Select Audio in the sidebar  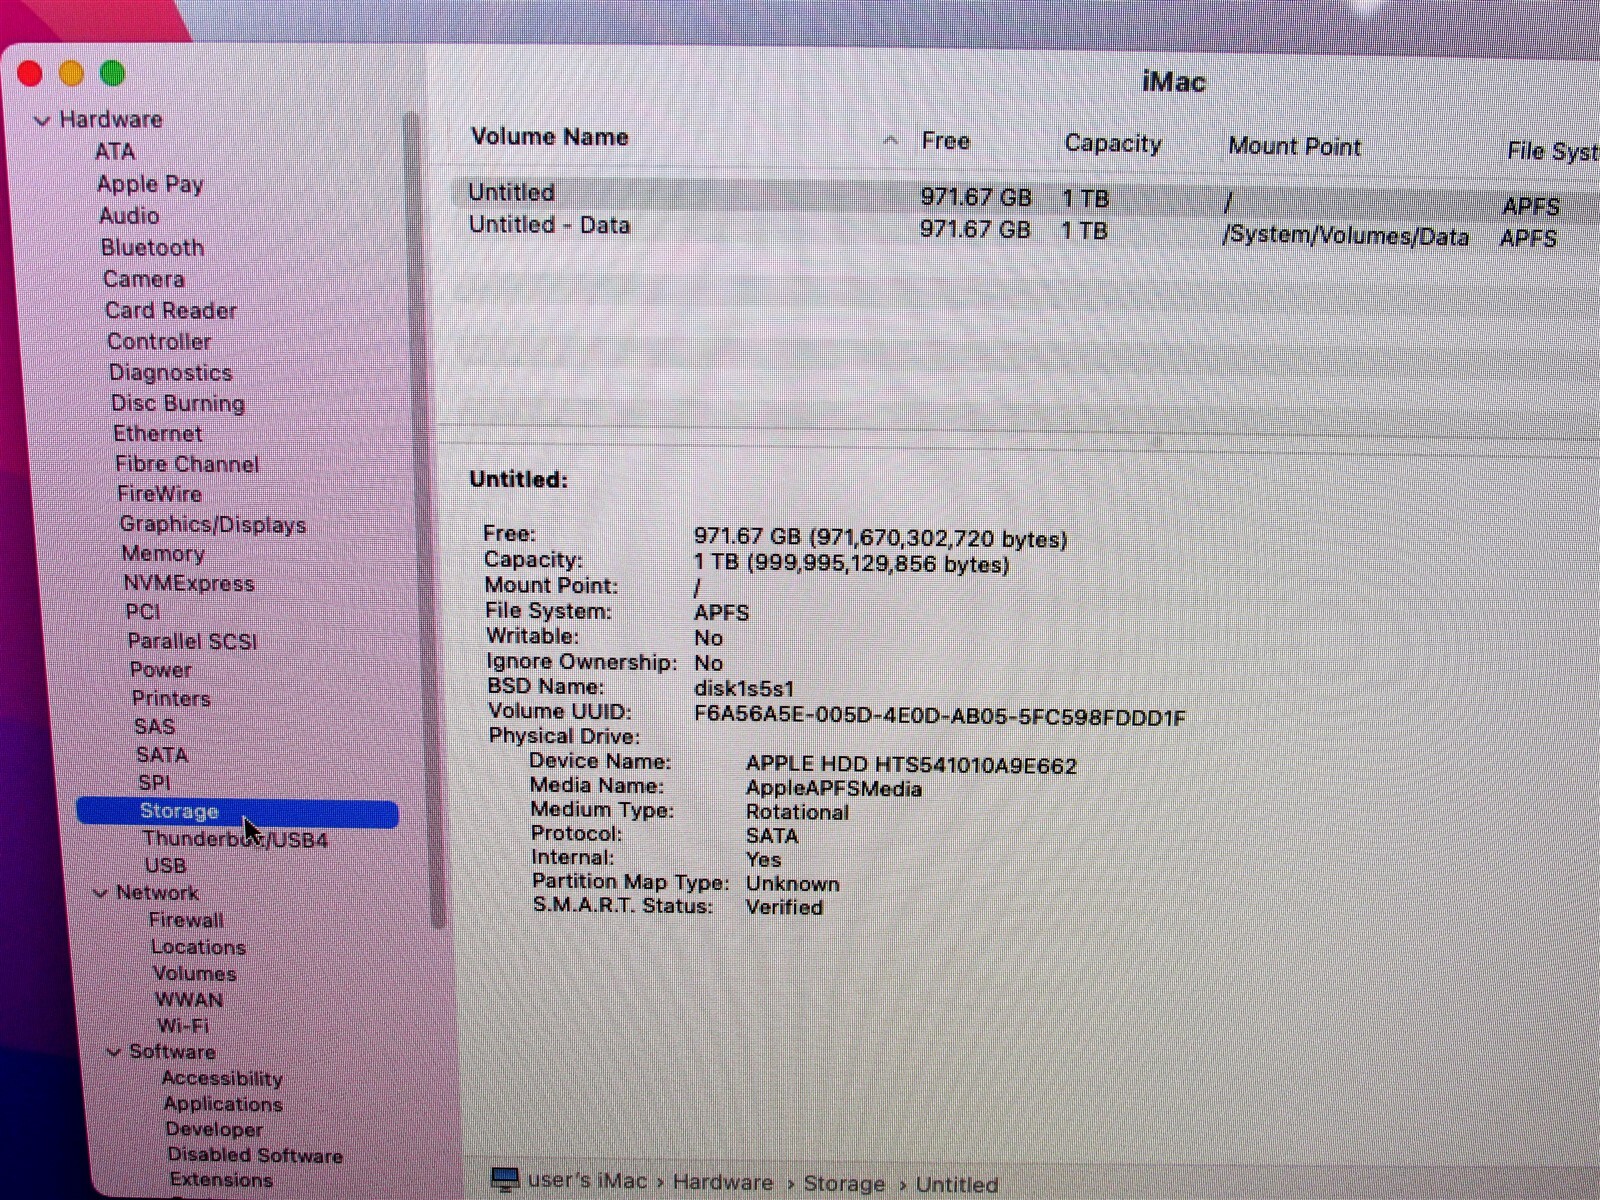(x=129, y=216)
